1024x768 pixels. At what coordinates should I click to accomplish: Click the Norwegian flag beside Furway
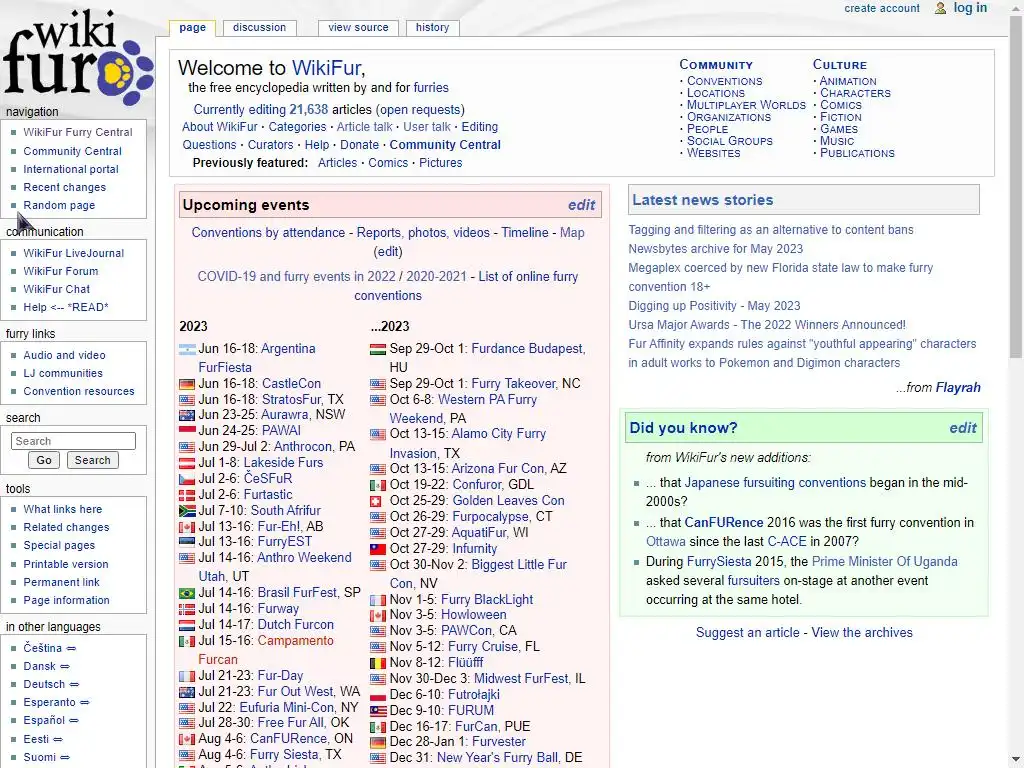click(187, 609)
